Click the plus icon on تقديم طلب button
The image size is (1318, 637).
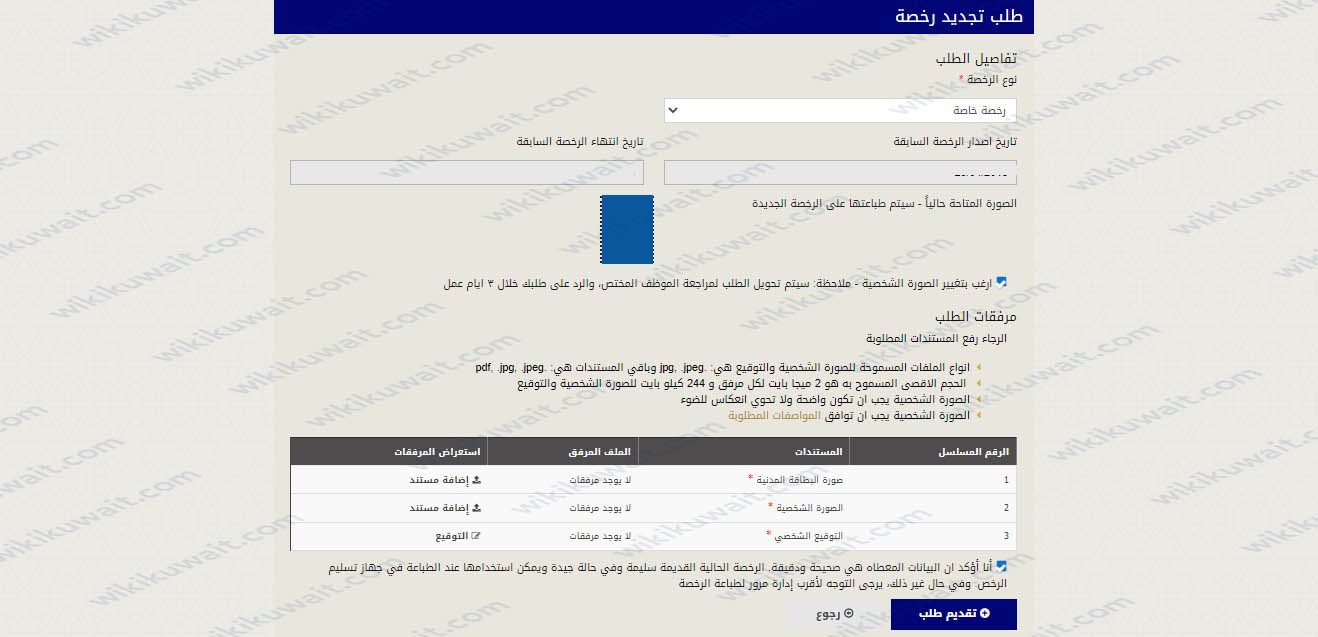[986, 612]
